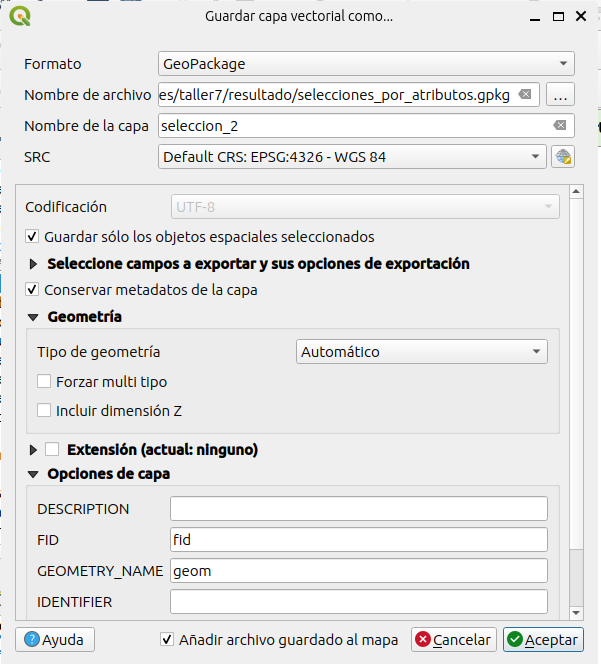Clear the layer name seleccion_2 text
Viewport: 601px width, 664px height.
pyautogui.click(x=560, y=126)
